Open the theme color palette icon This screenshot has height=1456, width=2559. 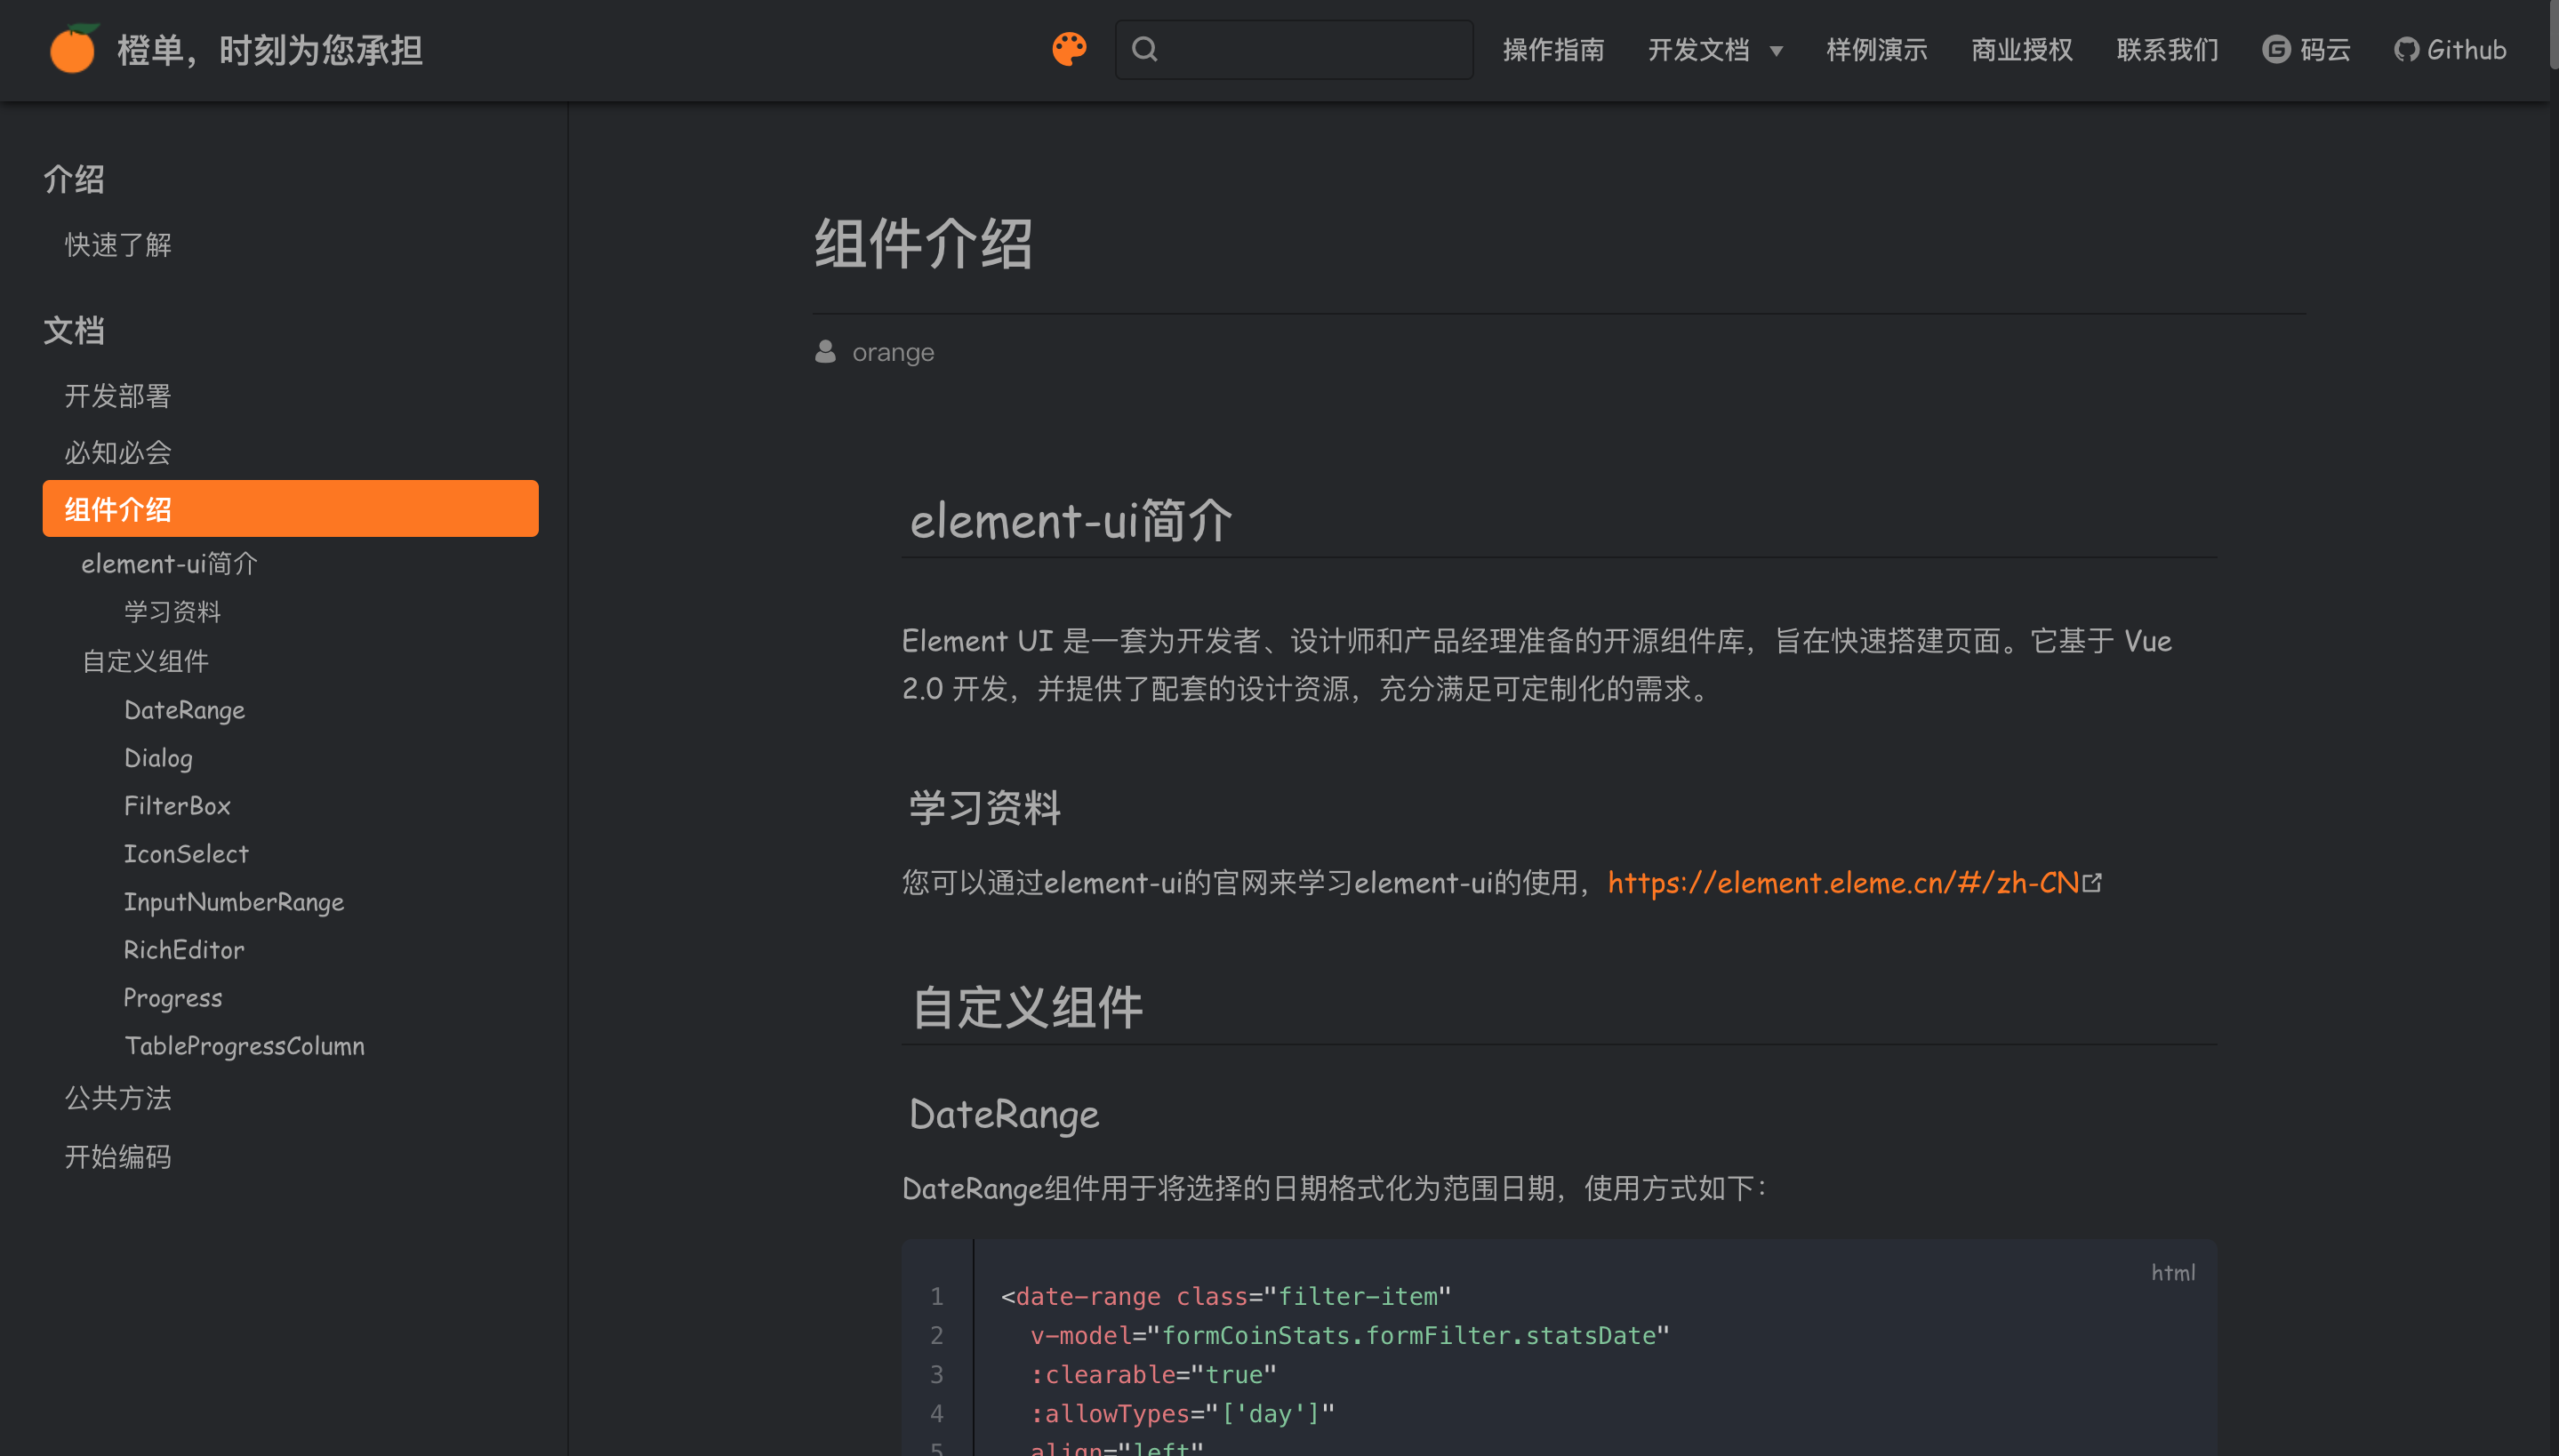(1069, 49)
